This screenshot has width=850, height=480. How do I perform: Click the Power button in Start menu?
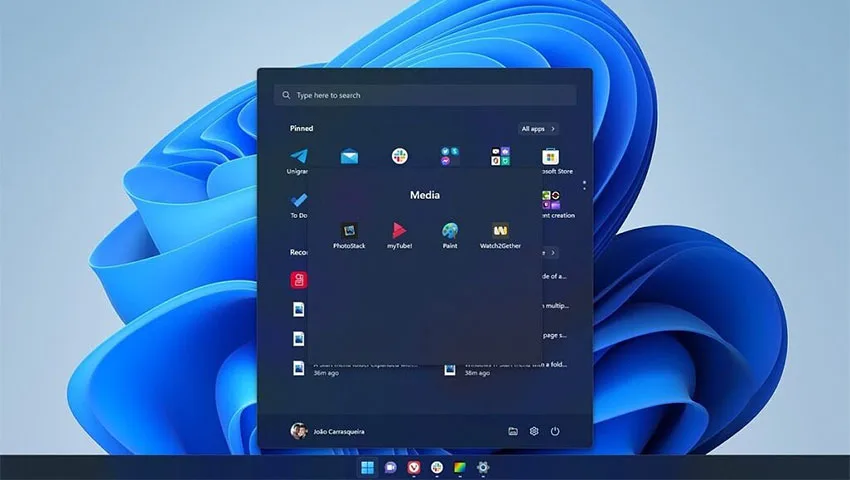click(x=555, y=431)
